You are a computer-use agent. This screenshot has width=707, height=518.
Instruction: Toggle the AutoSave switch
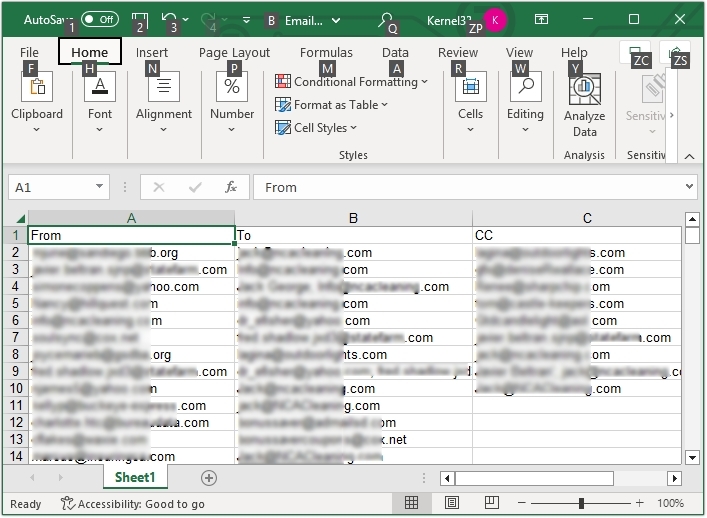pyautogui.click(x=100, y=19)
